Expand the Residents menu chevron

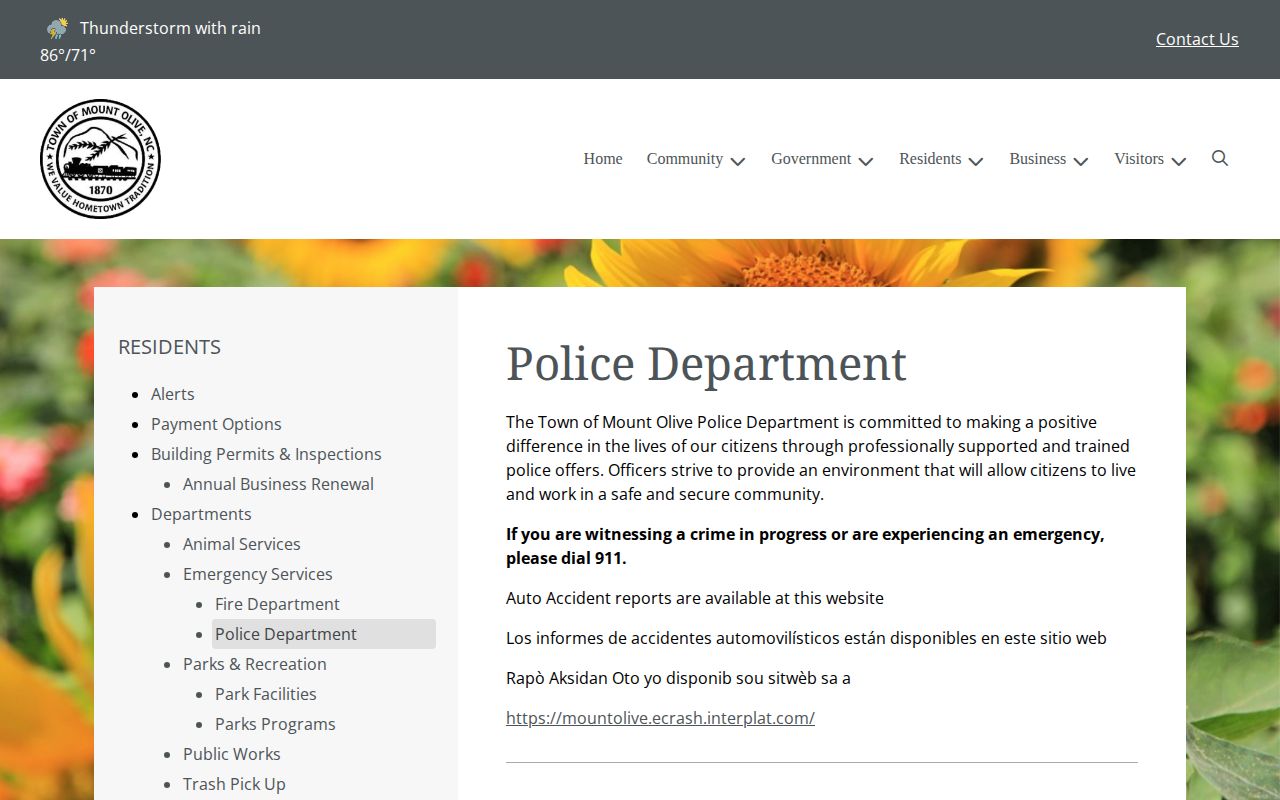coord(976,160)
